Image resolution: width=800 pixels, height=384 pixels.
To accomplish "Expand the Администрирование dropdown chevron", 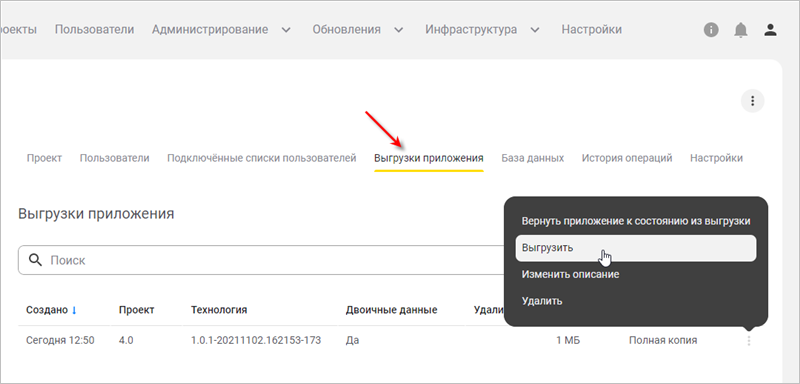I will [x=287, y=30].
